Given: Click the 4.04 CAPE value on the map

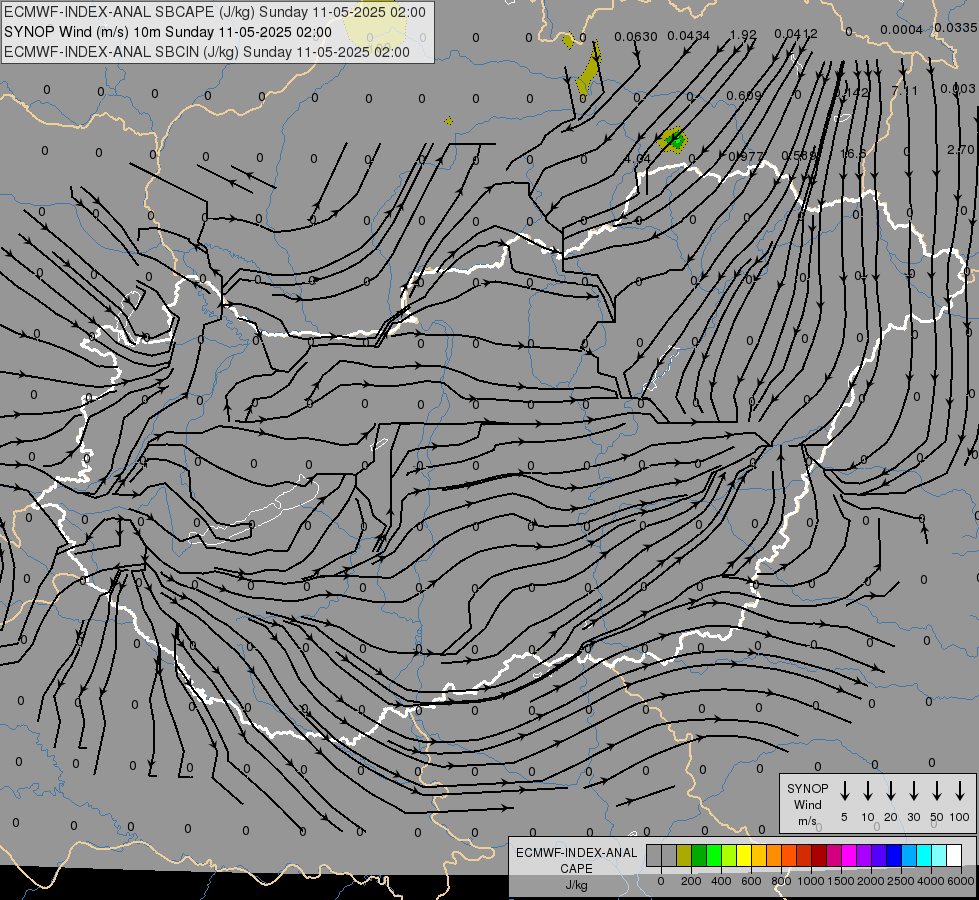Looking at the screenshot, I should [637, 159].
